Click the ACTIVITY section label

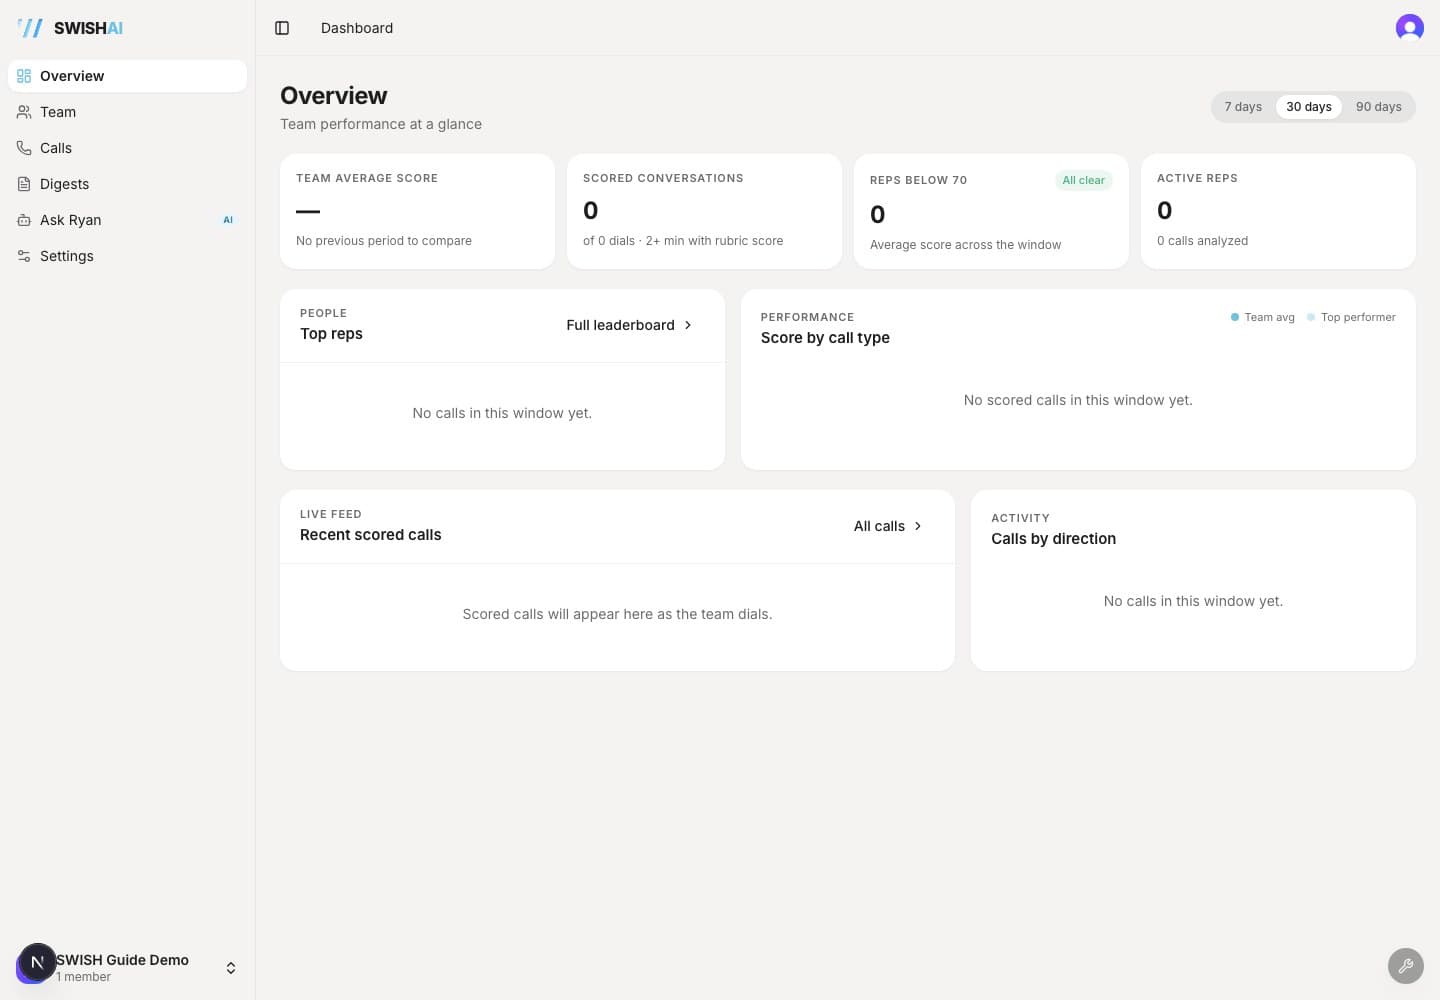click(1021, 518)
